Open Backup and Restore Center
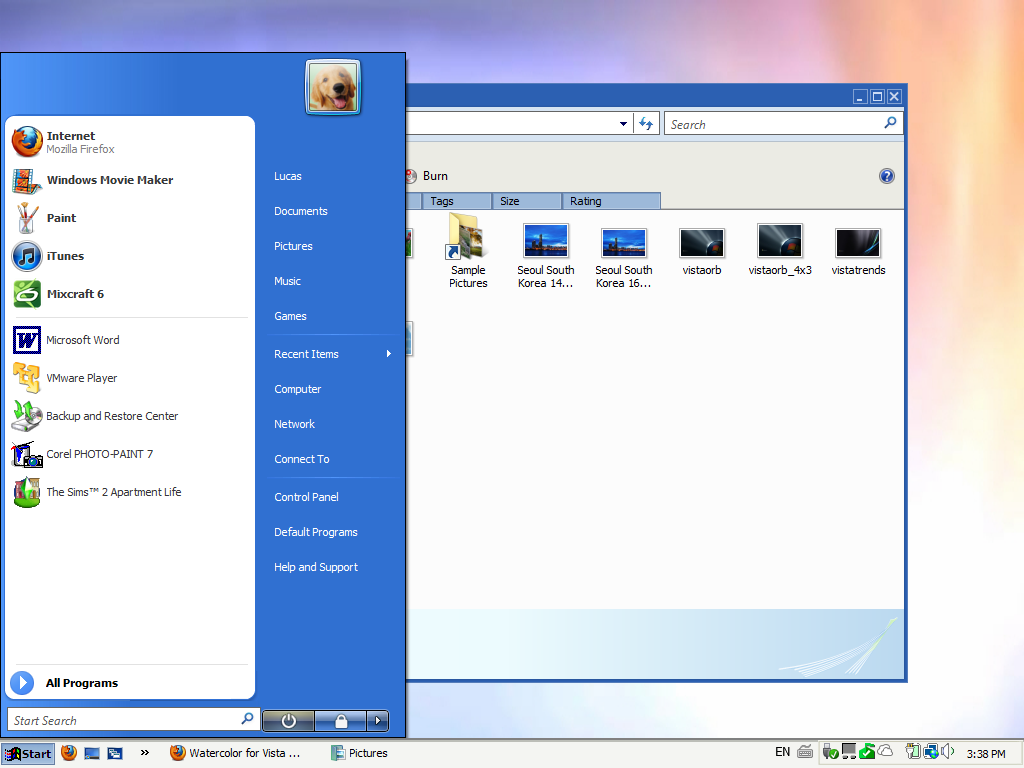This screenshot has height=768, width=1024. (x=129, y=416)
